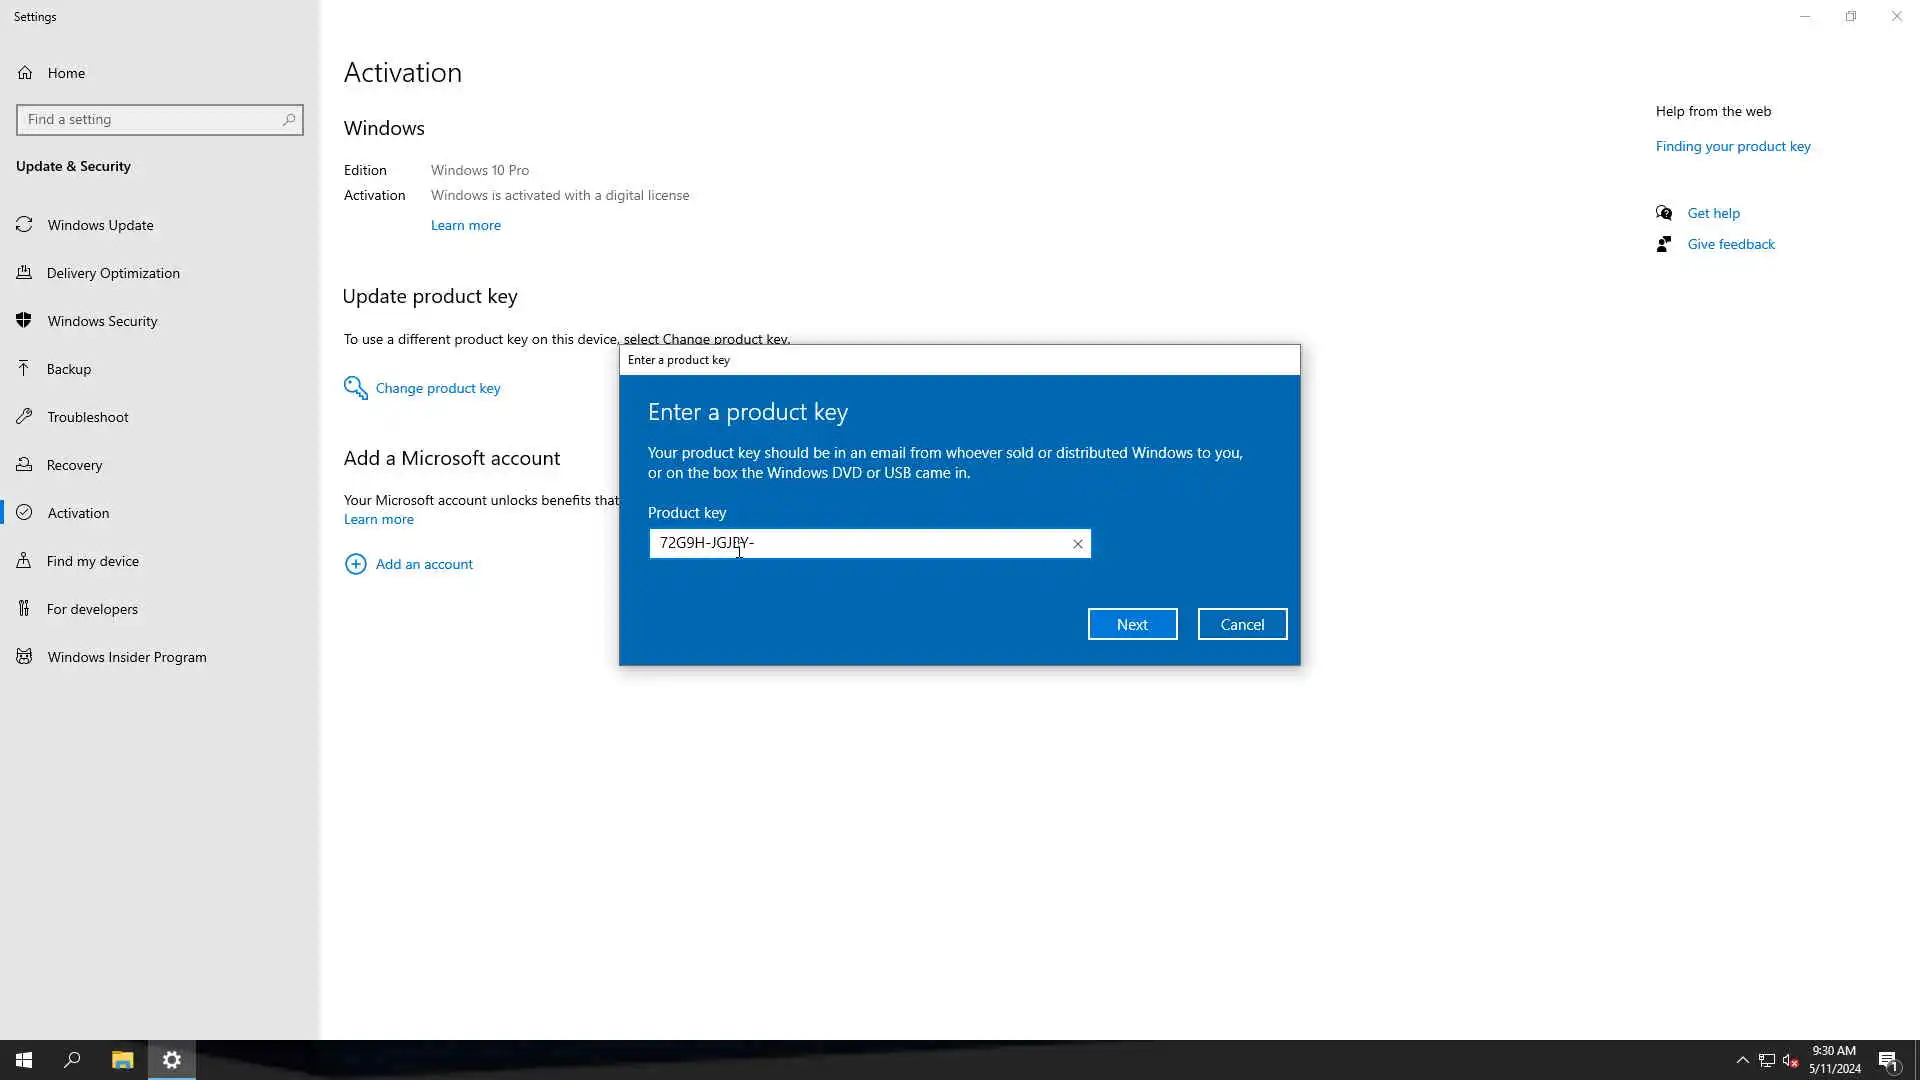The image size is (1920, 1080).
Task: Click the Troubleshoot wrench icon
Action: coord(25,416)
